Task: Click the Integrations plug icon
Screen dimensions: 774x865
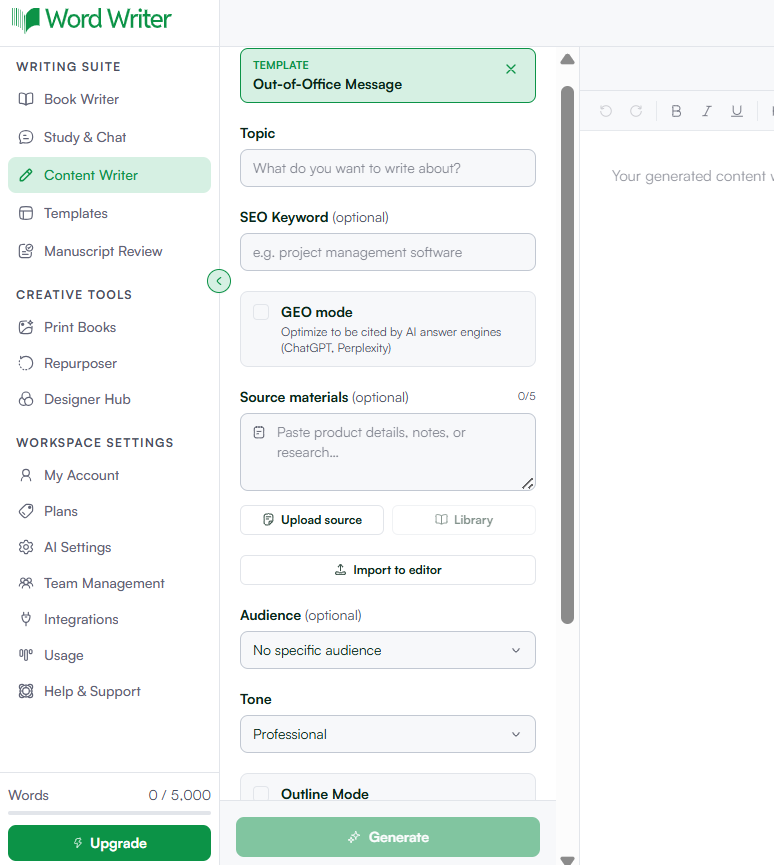Action: (x=26, y=620)
